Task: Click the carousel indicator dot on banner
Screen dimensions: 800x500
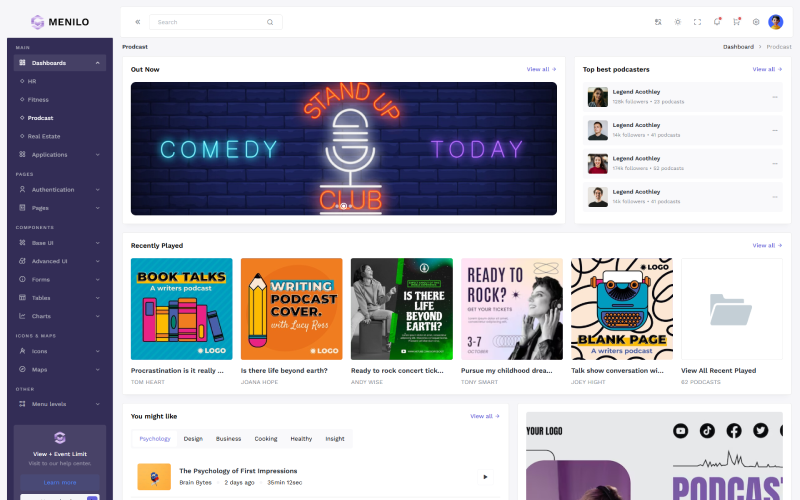Action: tap(344, 206)
